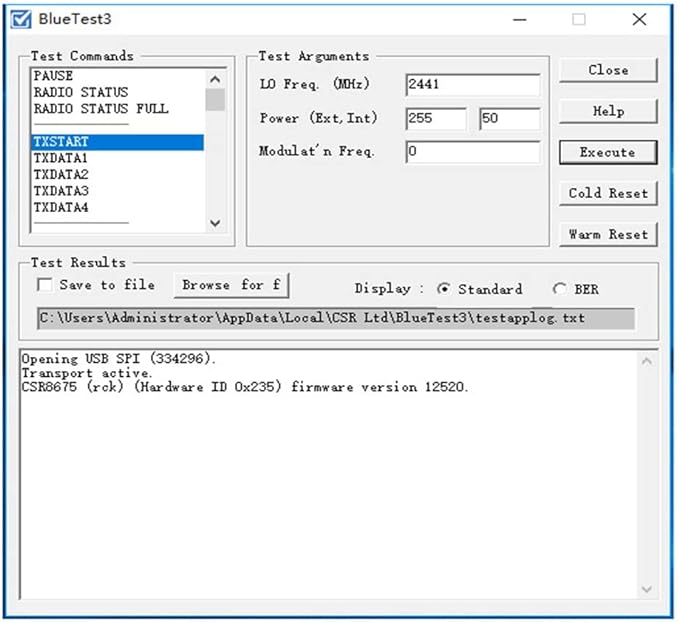Open the Browse for file button
This screenshot has height=622, width=679.
coord(231,285)
